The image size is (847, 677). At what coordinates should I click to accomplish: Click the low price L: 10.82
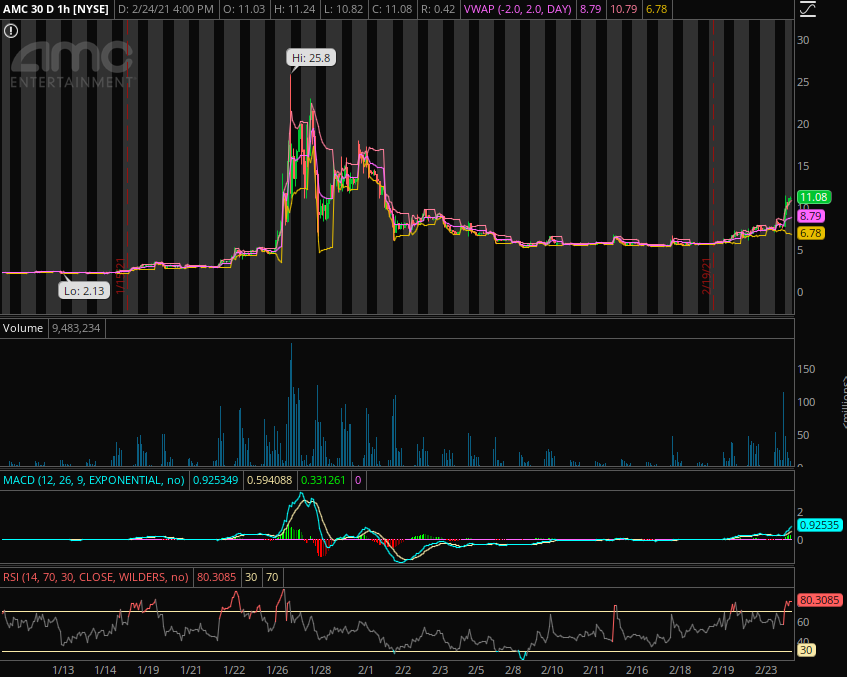click(x=344, y=9)
